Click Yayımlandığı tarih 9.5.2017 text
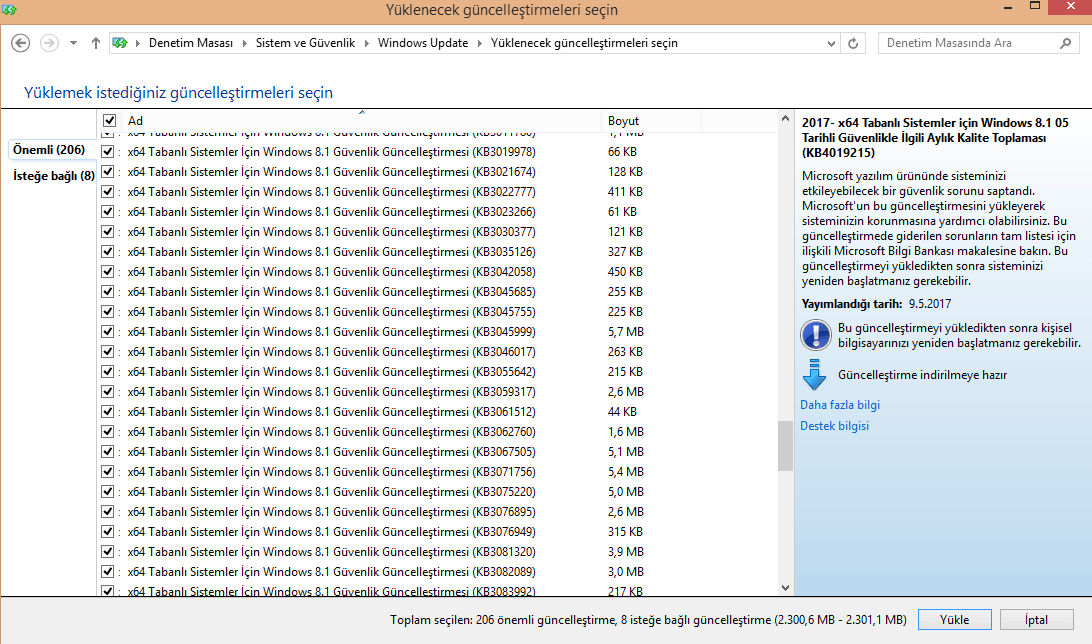The height and width of the screenshot is (644, 1092). point(876,304)
